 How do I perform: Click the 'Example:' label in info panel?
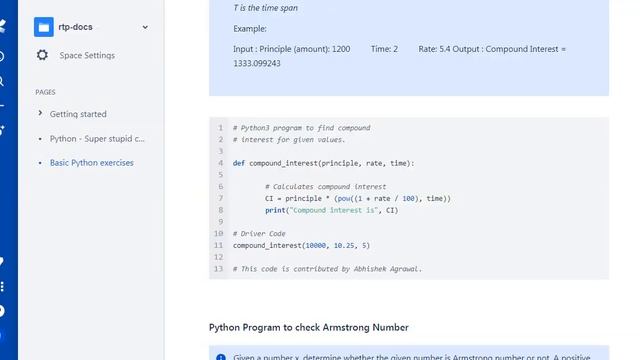tap(250, 29)
